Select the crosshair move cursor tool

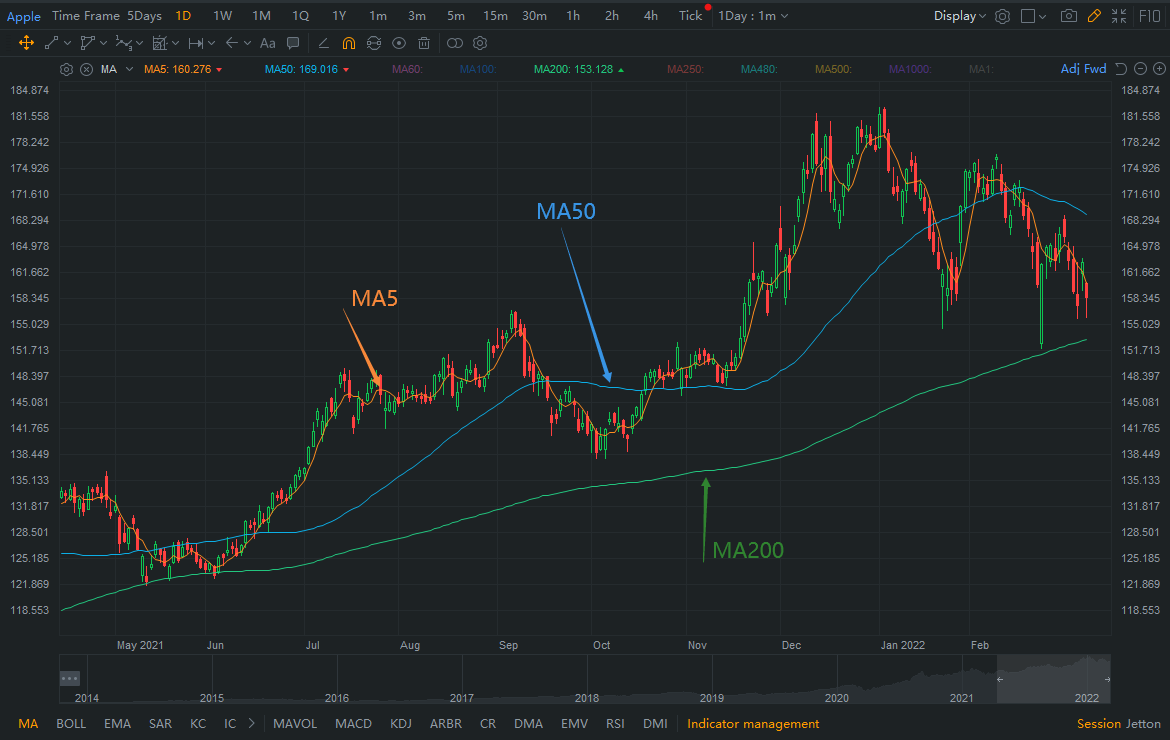[x=26, y=43]
